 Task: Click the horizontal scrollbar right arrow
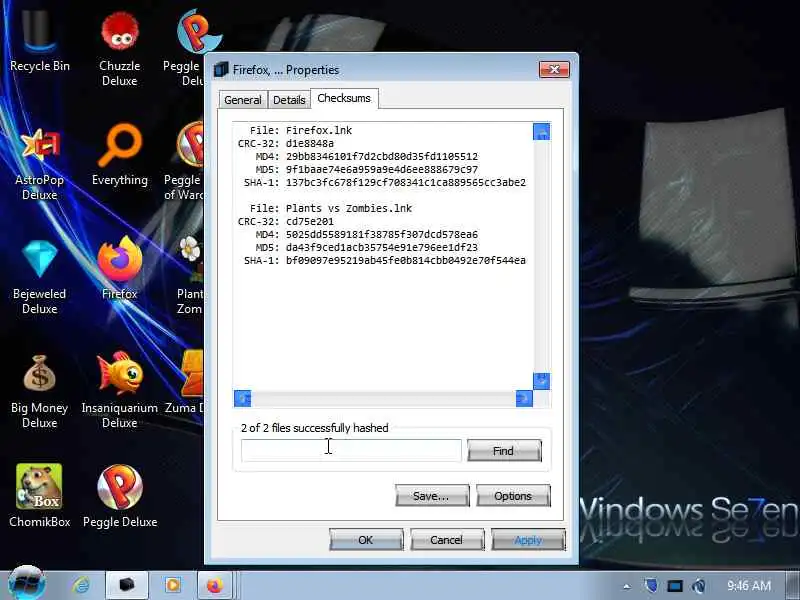524,398
